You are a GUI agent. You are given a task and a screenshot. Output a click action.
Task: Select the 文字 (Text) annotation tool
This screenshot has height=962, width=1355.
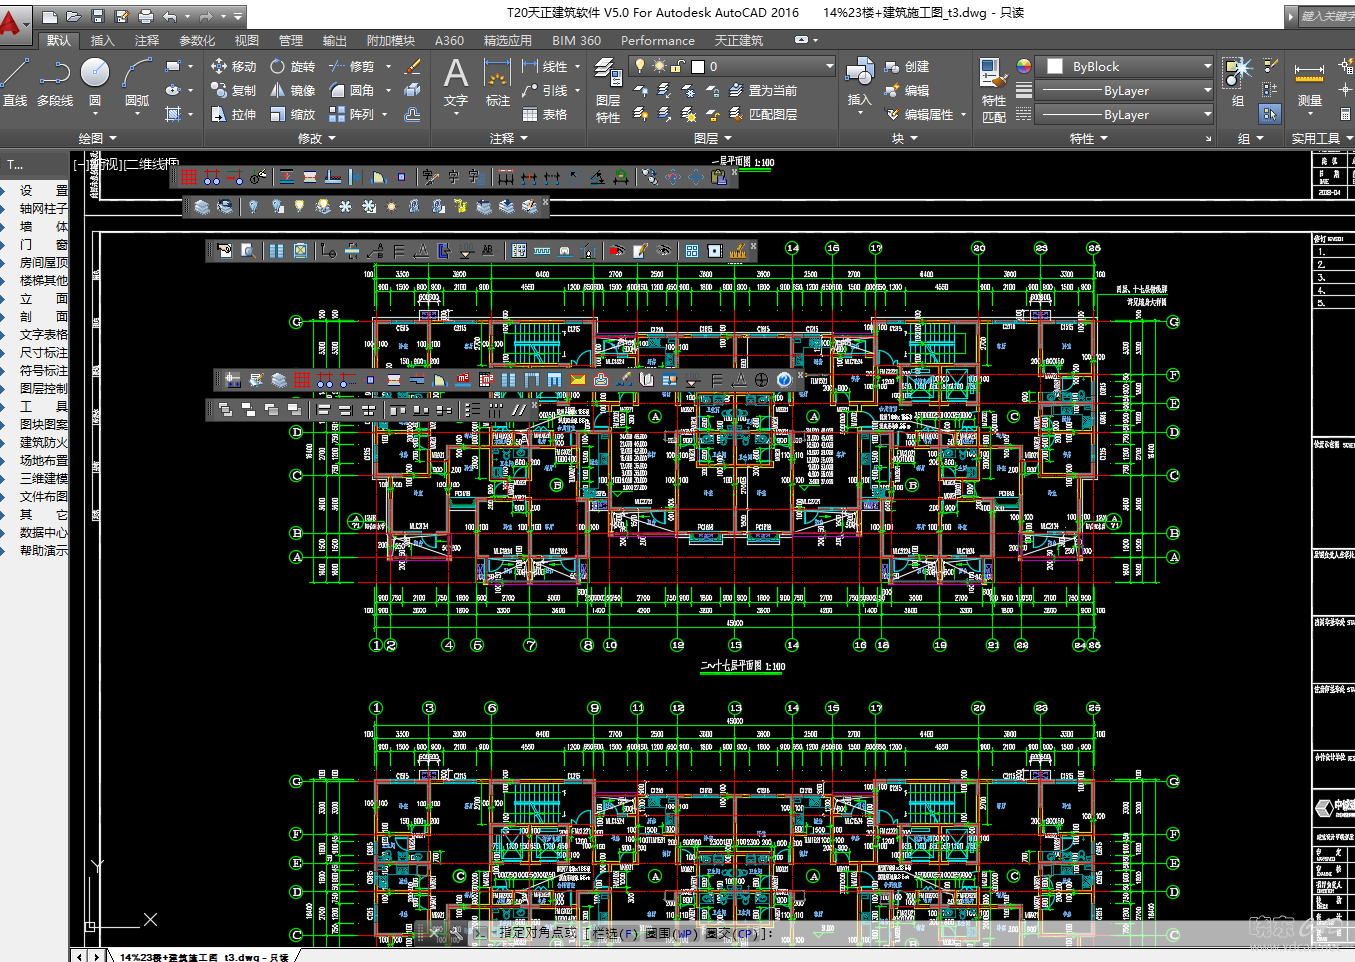[456, 82]
